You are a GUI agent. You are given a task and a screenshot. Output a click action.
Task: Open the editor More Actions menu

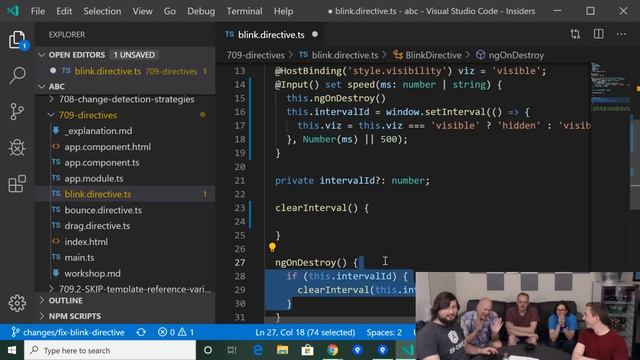621,34
